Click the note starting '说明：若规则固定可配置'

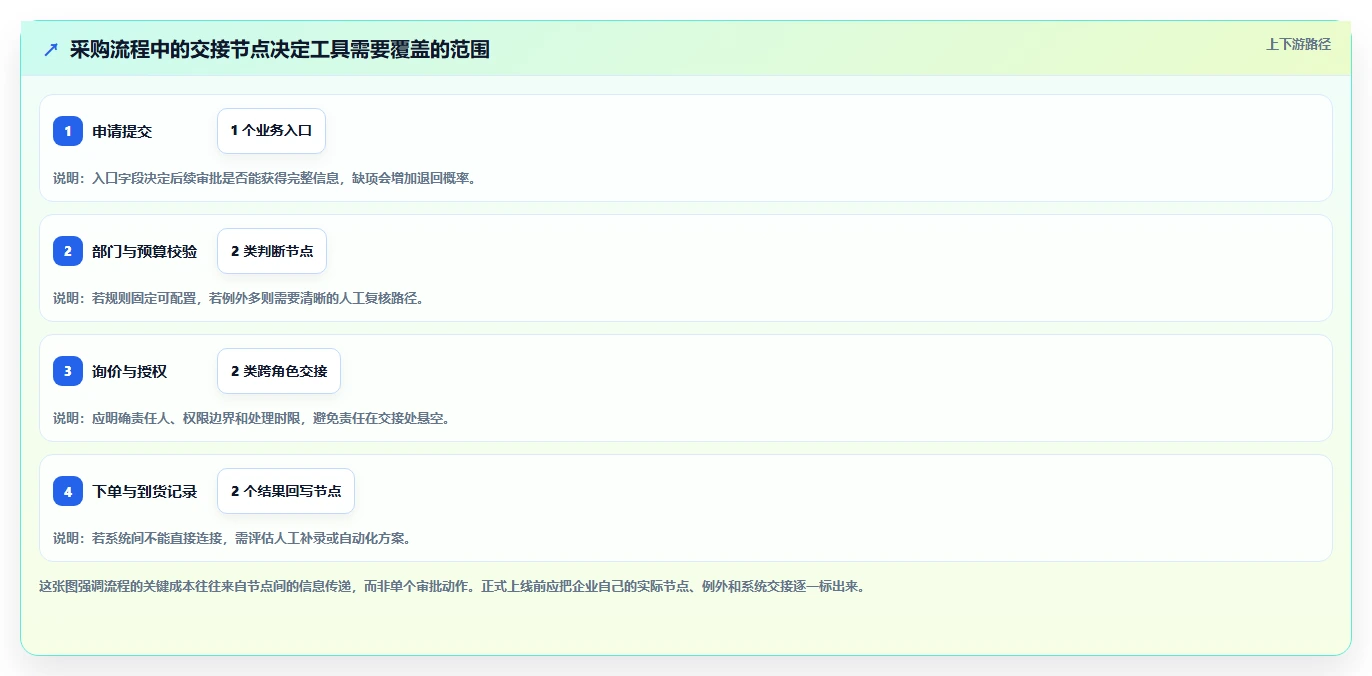[239, 298]
